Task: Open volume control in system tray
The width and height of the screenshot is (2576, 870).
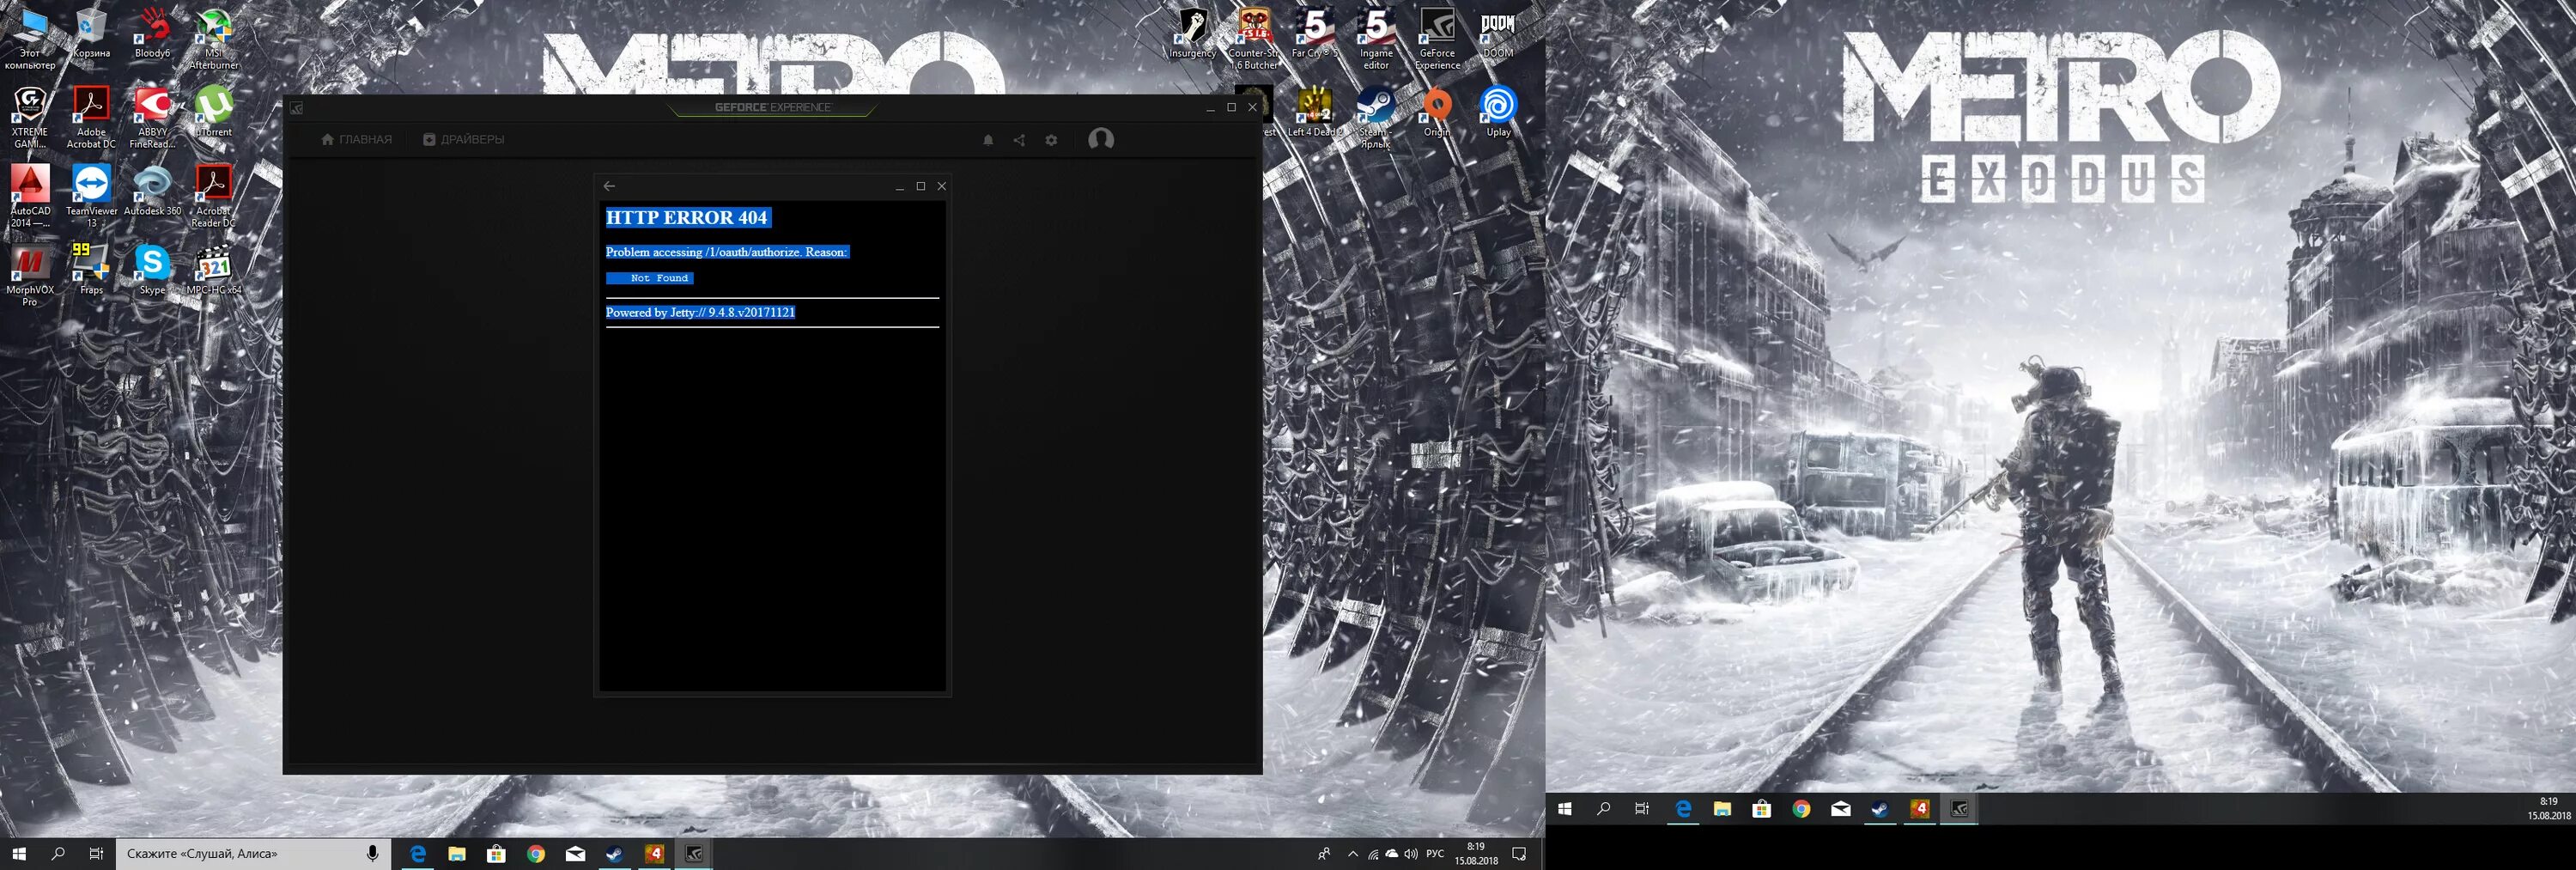Action: tap(1410, 854)
